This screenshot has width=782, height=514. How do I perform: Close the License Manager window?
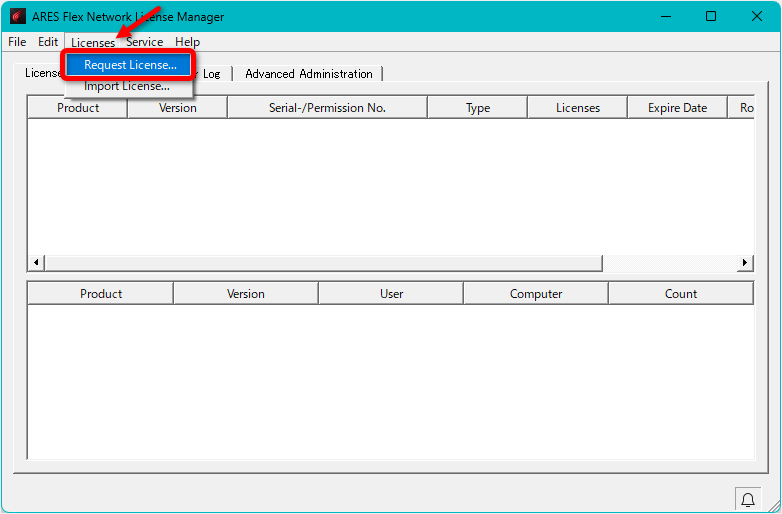pyautogui.click(x=757, y=16)
